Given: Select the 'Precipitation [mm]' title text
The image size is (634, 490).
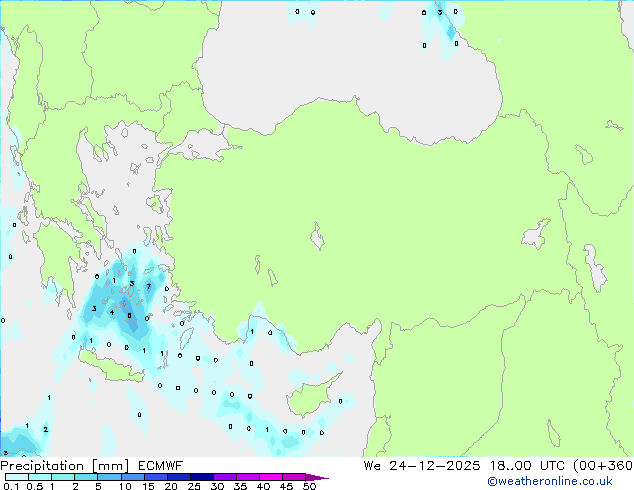Looking at the screenshot, I should 64,466.
